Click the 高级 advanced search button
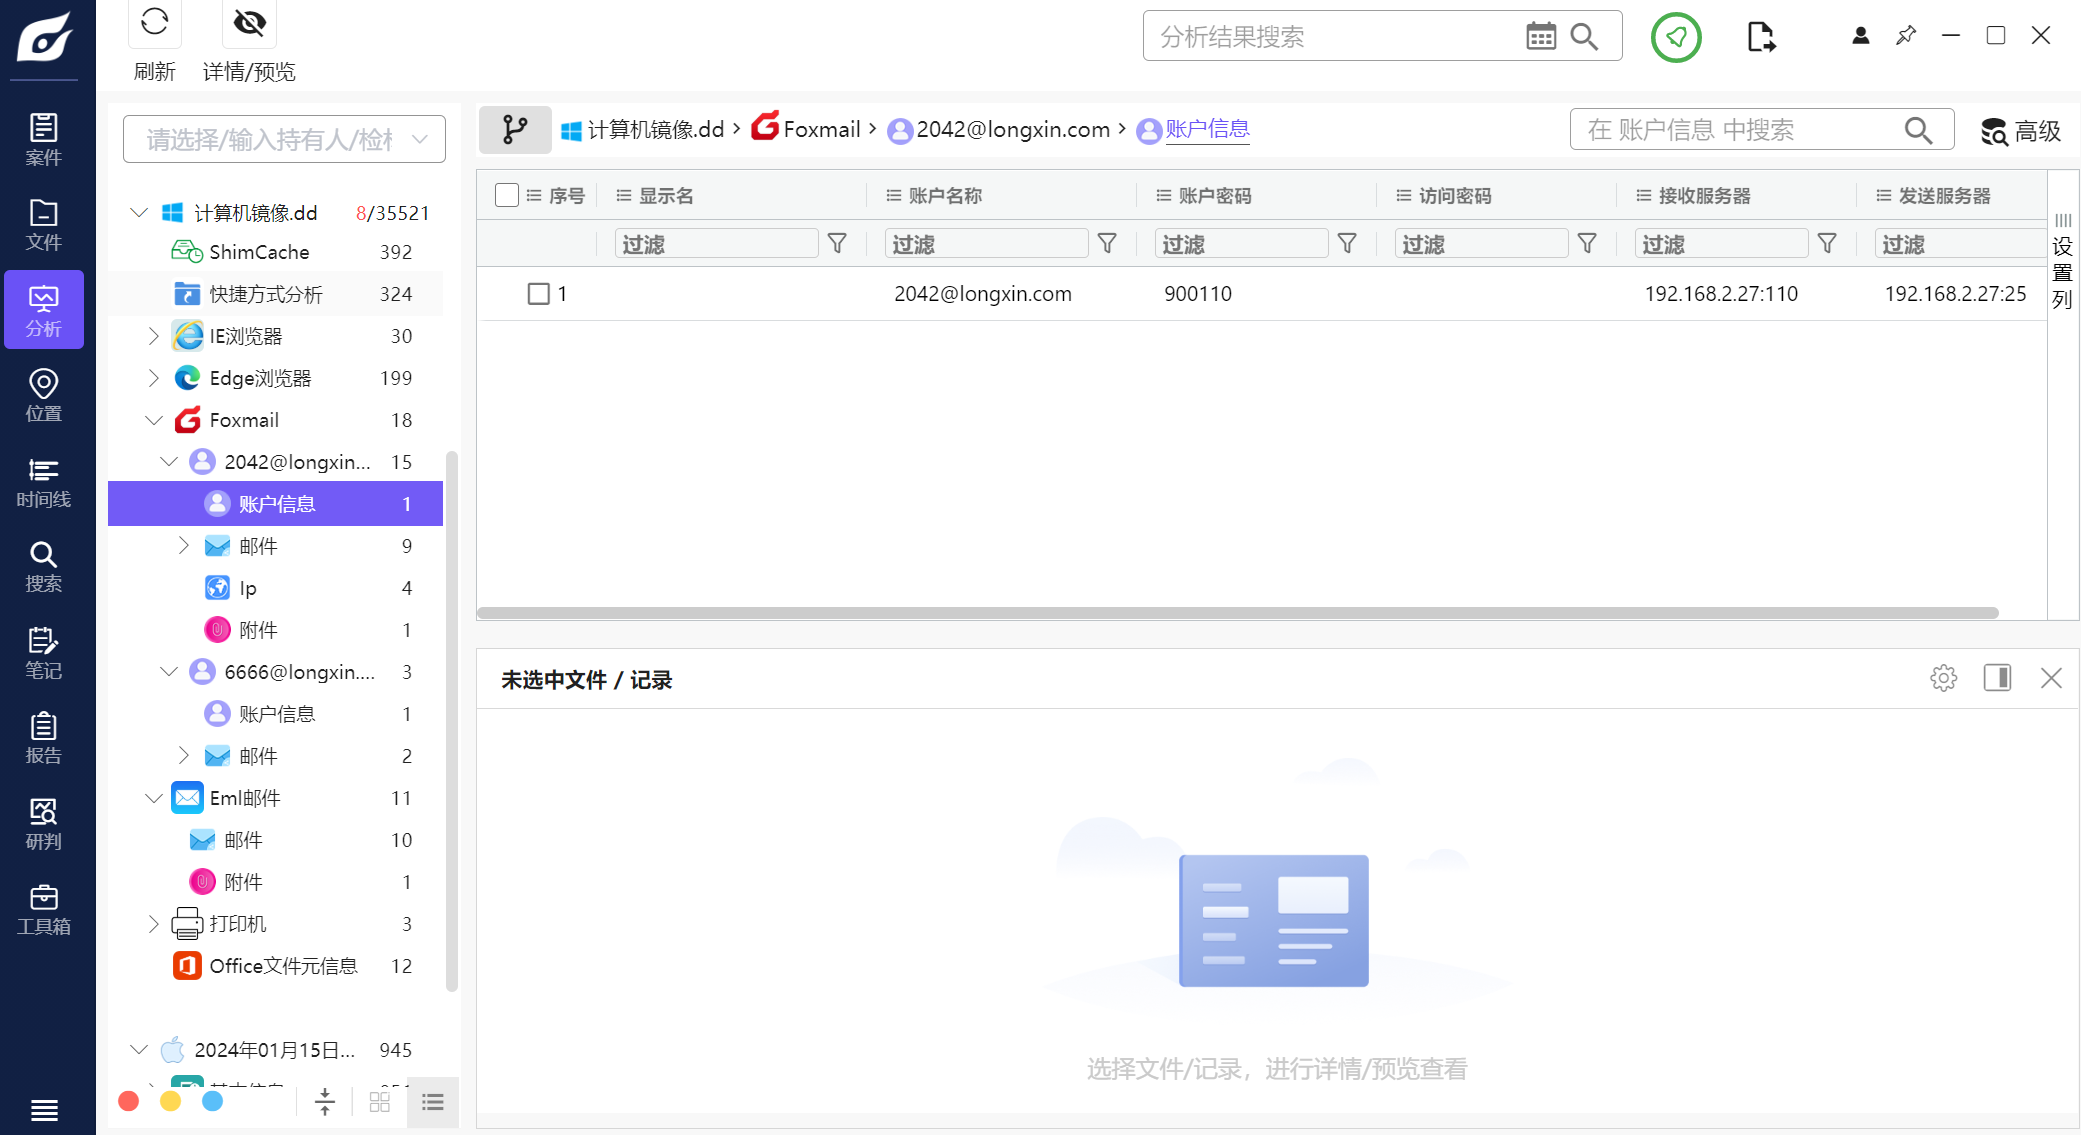2081x1135 pixels. 2020,131
